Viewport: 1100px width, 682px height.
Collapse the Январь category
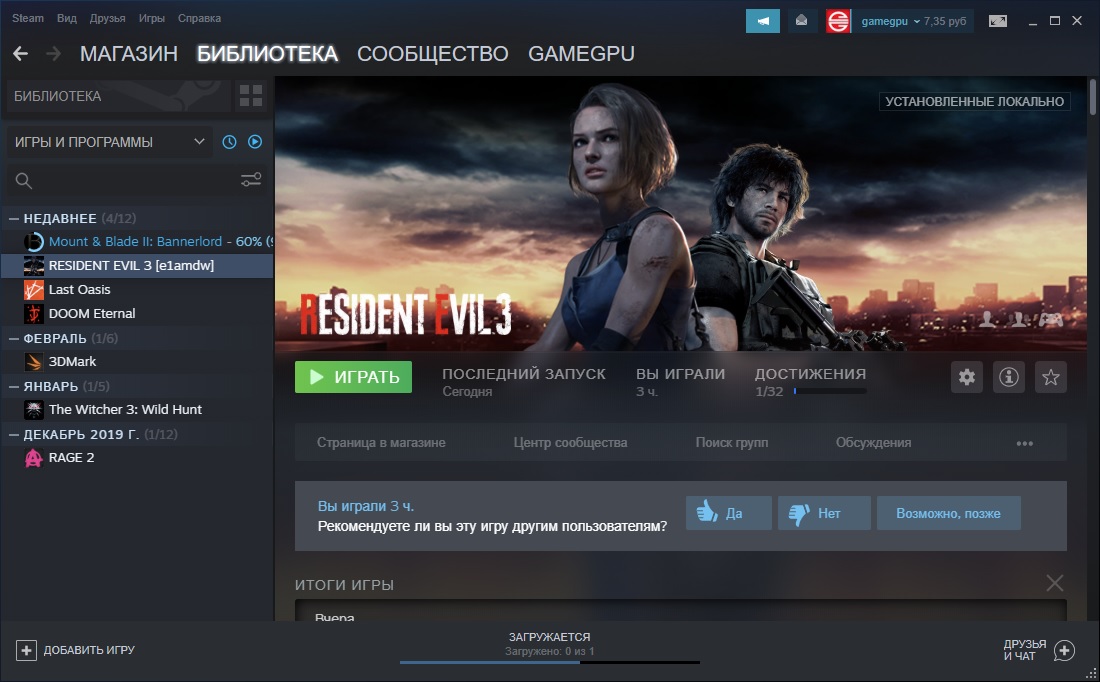[13, 386]
